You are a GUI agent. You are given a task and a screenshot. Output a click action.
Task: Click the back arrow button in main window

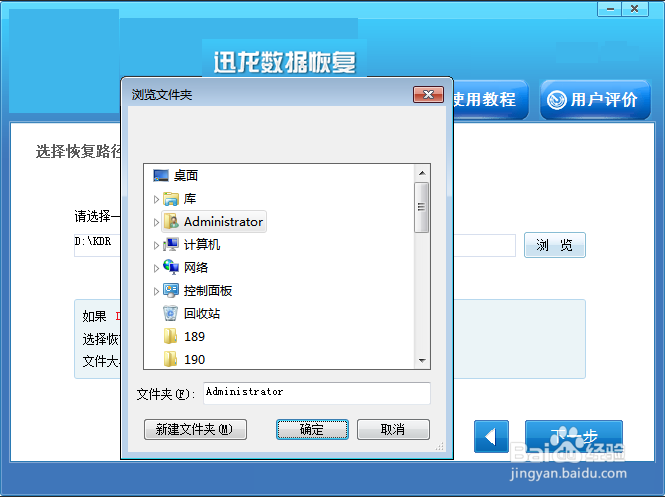[491, 436]
